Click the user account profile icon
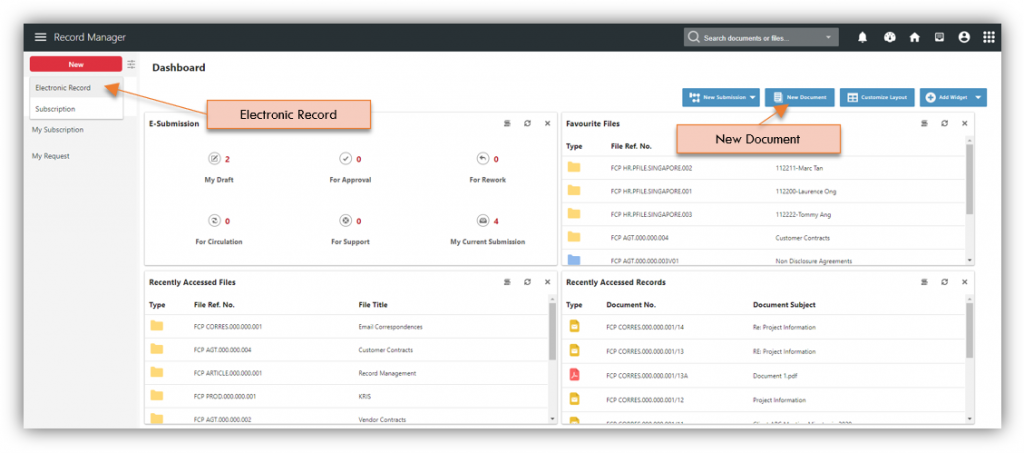The image size is (1024, 453). [964, 37]
